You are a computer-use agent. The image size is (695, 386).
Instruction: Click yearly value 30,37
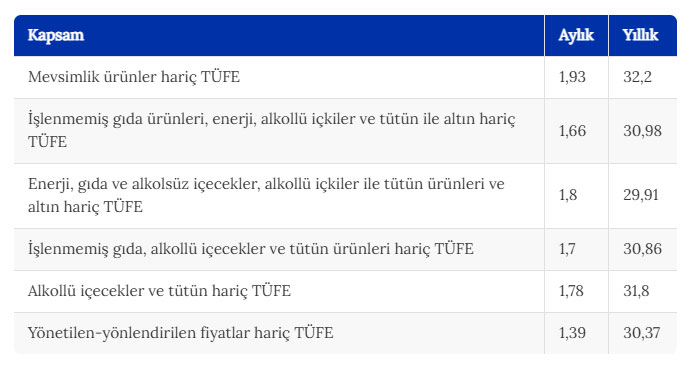[641, 333]
